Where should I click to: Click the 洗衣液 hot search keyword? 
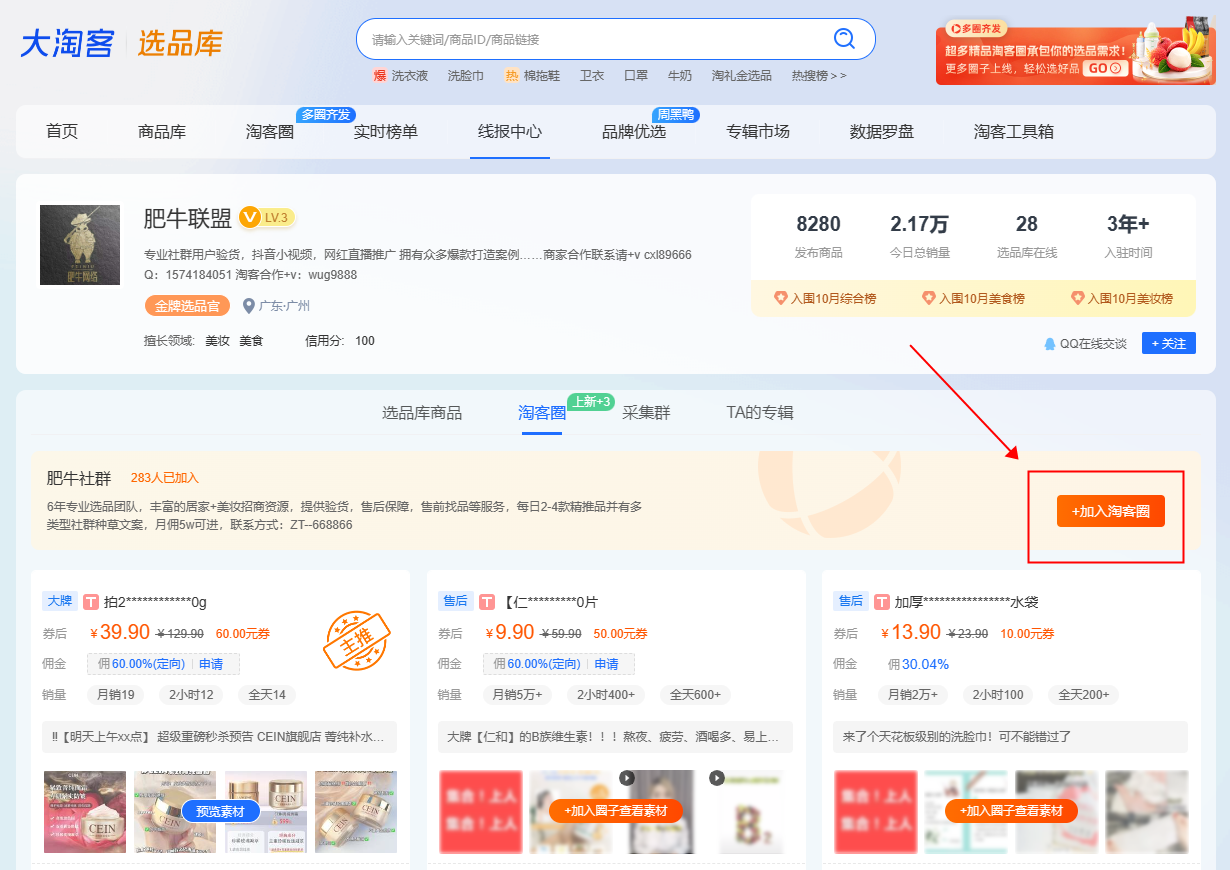(409, 76)
